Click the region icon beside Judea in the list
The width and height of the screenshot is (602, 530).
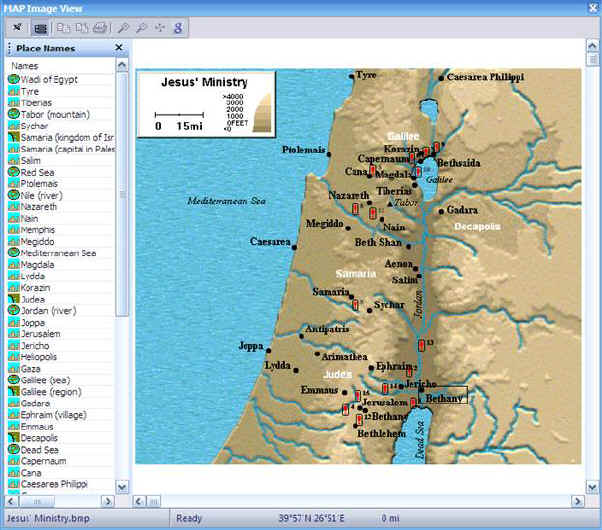[x=14, y=299]
